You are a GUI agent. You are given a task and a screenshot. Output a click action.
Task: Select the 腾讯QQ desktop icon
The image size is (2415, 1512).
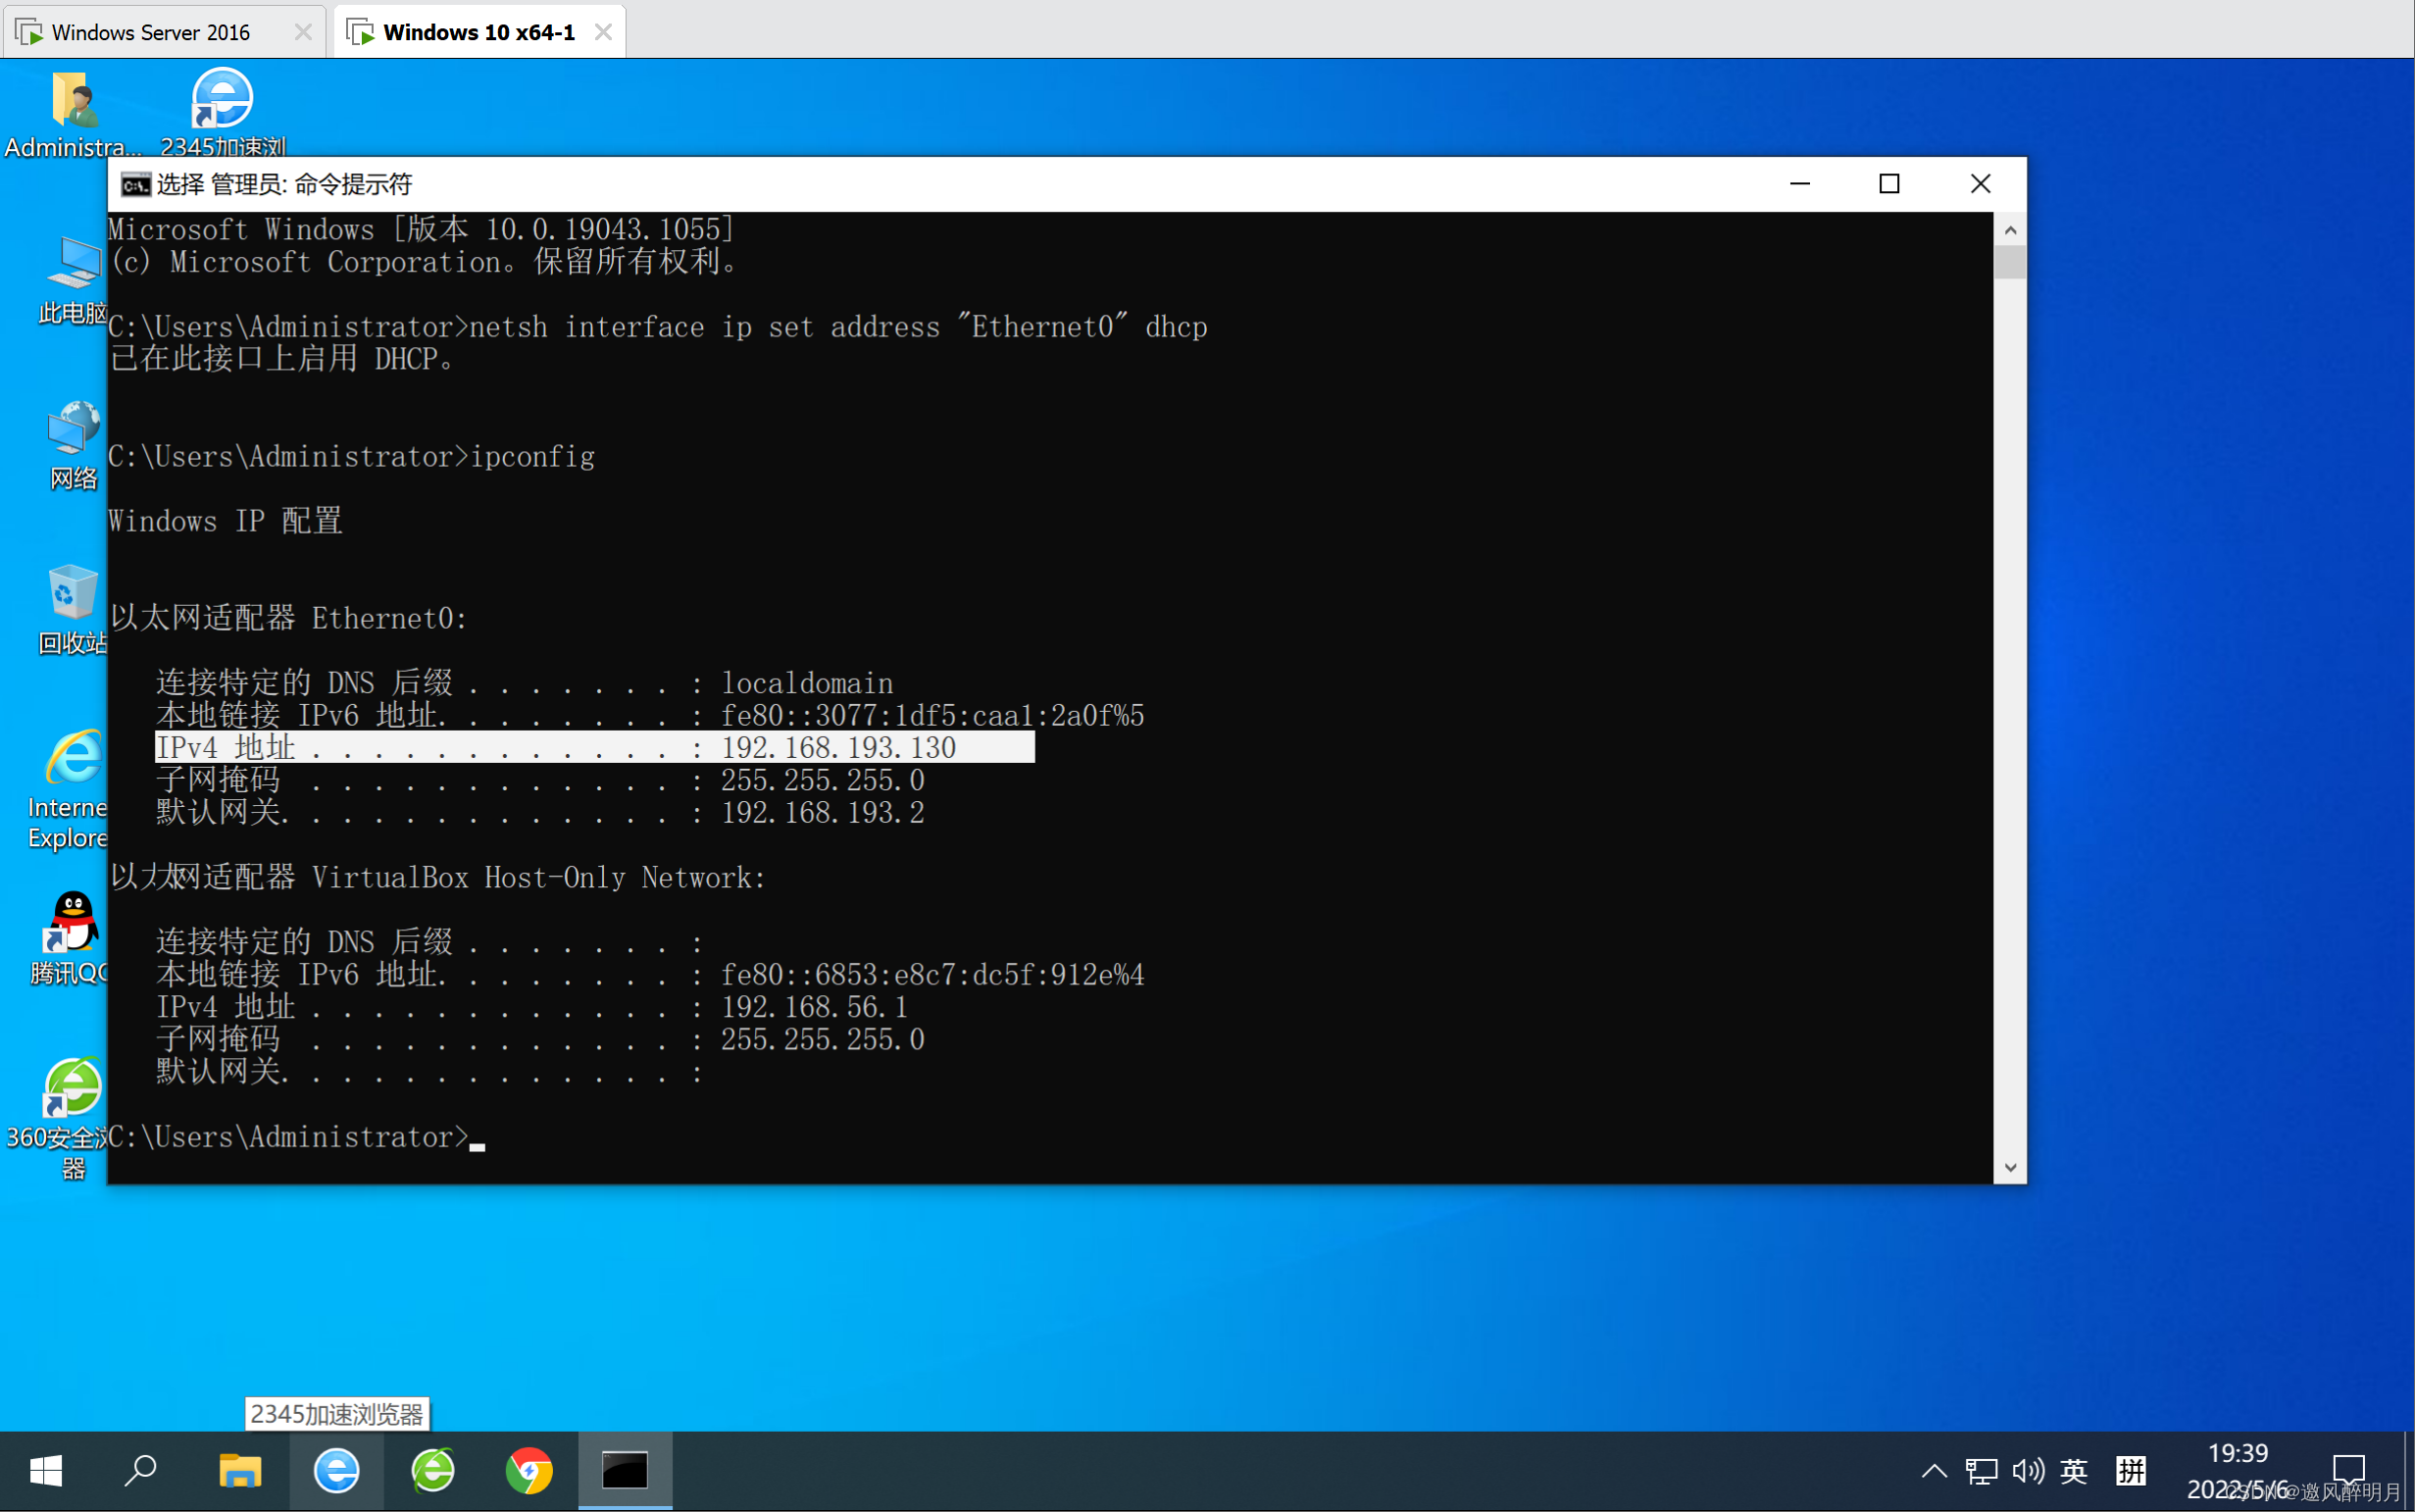(70, 938)
